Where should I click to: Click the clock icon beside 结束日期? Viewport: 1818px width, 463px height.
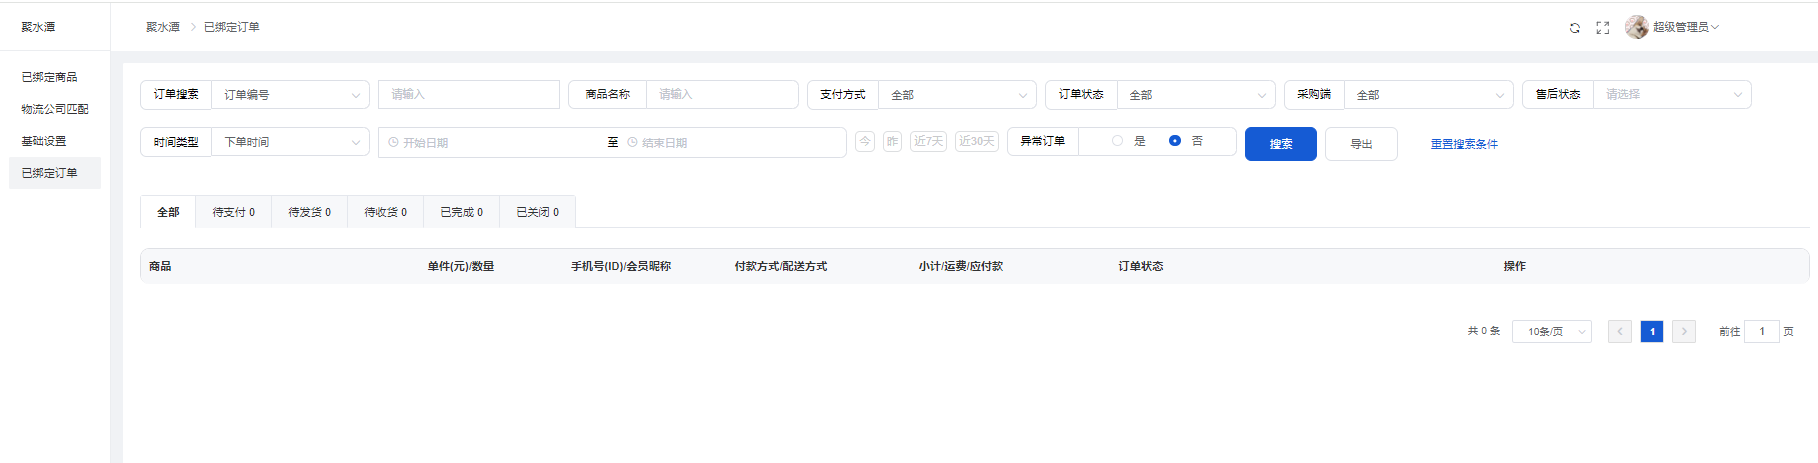pyautogui.click(x=632, y=143)
